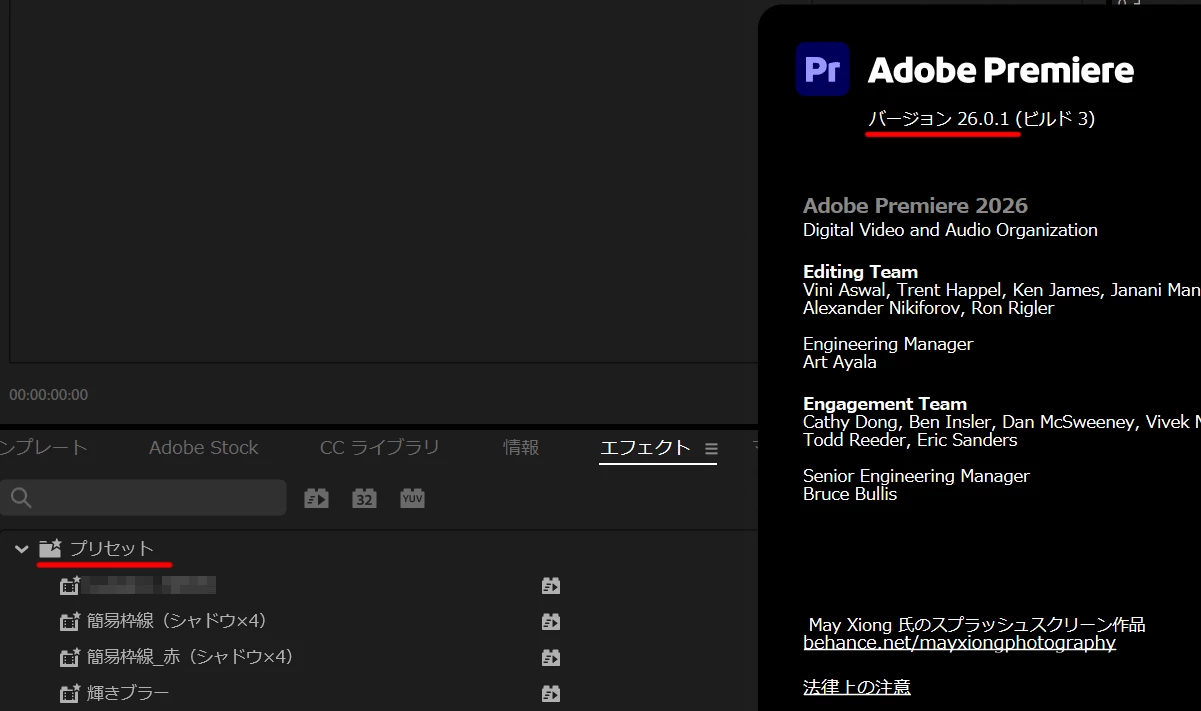
Task: Filter by YUV effects icon
Action: 412,498
